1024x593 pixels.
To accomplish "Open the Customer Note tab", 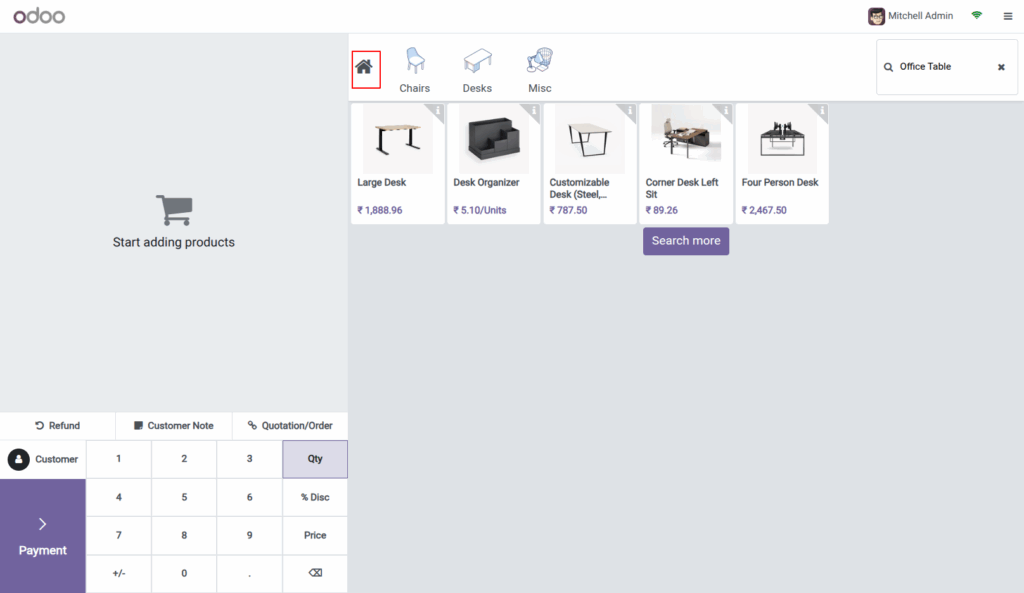I will point(172,425).
